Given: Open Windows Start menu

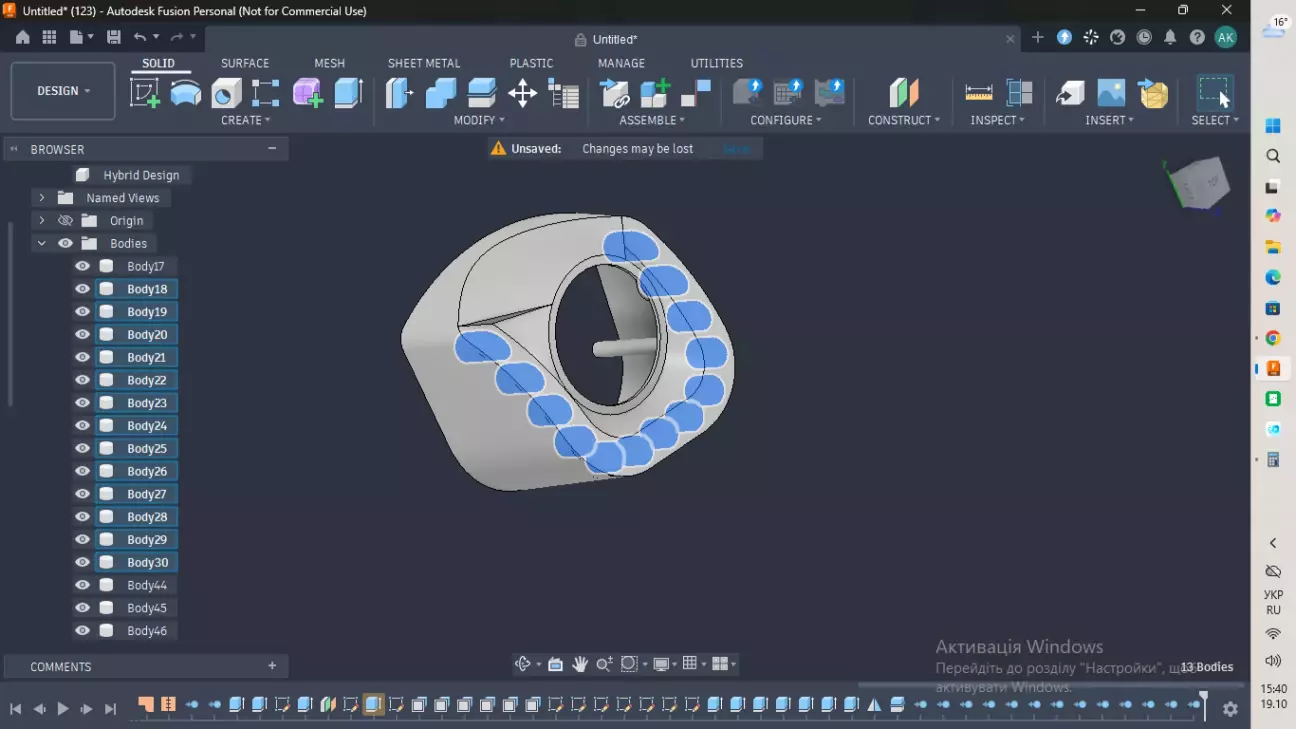Looking at the screenshot, I should pos(1273,126).
